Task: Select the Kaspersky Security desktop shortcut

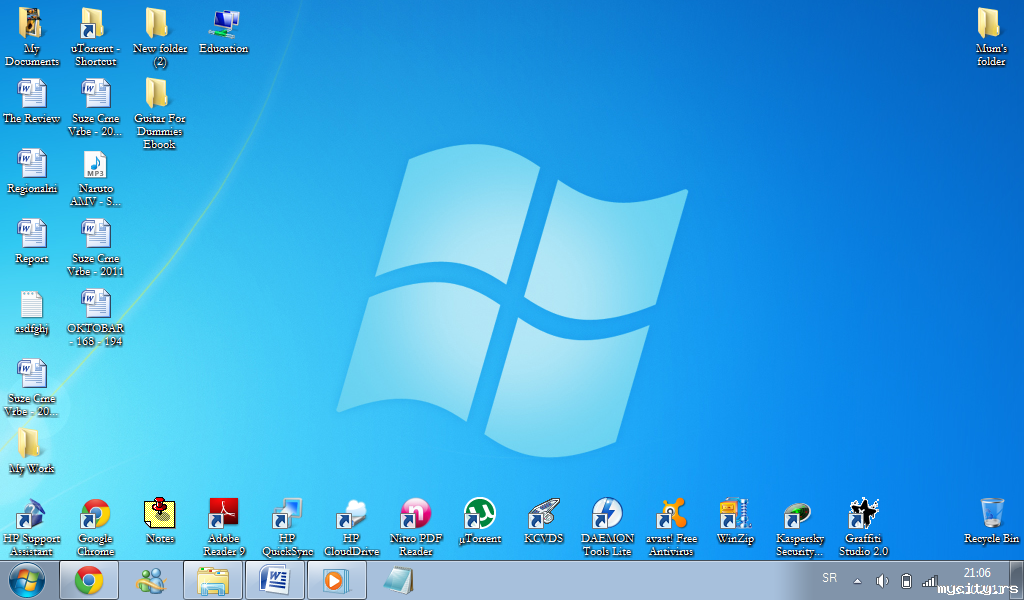Action: [x=799, y=515]
